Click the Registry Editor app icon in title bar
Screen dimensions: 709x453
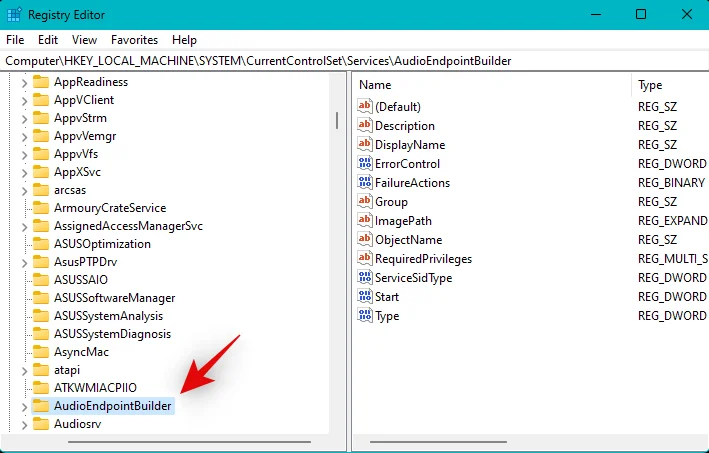tap(13, 15)
